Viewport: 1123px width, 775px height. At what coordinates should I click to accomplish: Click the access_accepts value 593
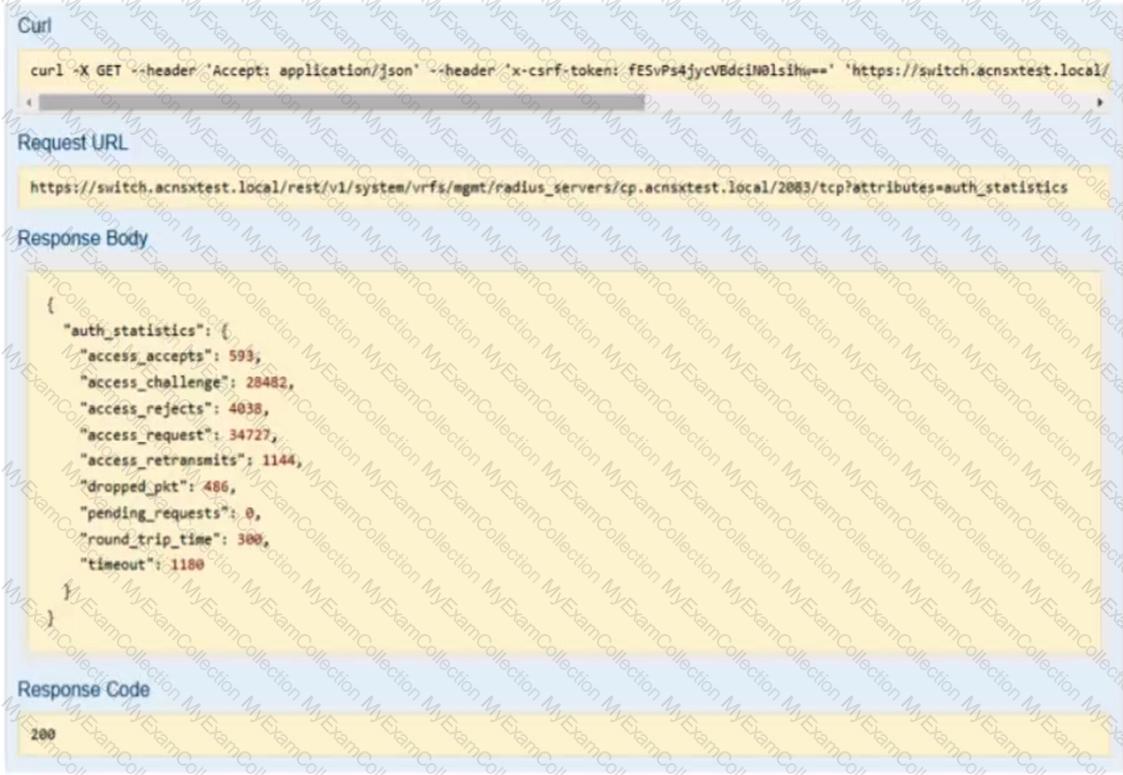click(241, 356)
